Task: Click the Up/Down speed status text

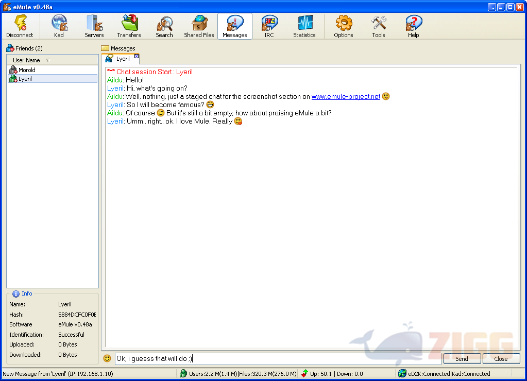Action: [336, 374]
